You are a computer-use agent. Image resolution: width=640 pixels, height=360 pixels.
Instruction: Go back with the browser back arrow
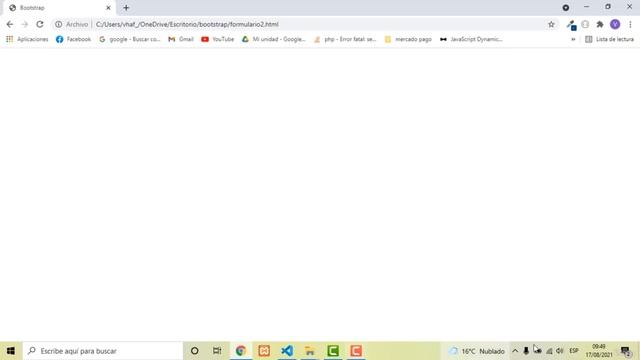[10, 24]
